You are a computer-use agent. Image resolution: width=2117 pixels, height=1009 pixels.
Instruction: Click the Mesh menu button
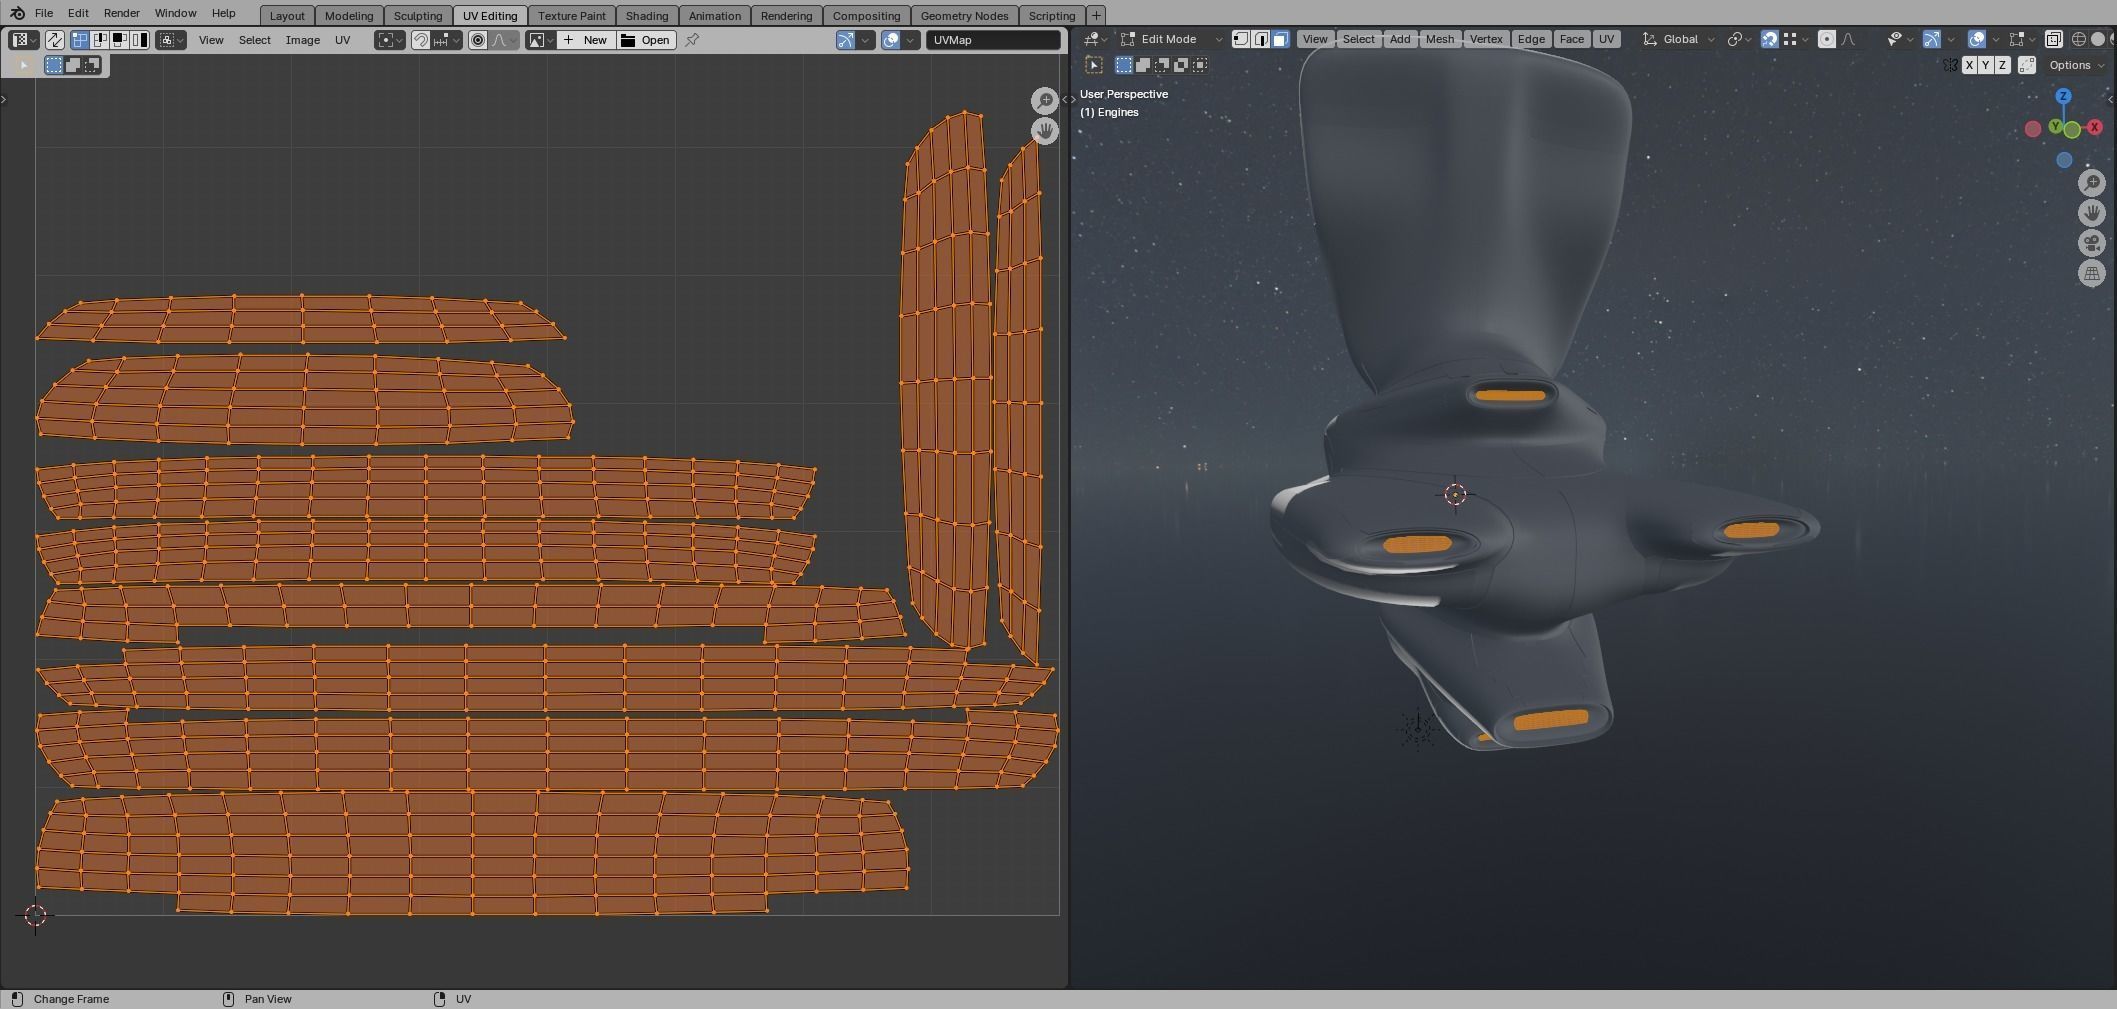click(1439, 39)
